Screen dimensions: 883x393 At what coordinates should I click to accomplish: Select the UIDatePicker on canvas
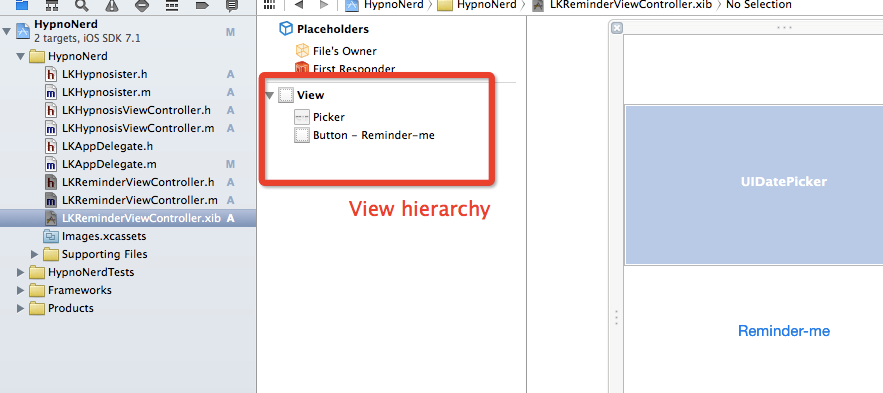754,185
